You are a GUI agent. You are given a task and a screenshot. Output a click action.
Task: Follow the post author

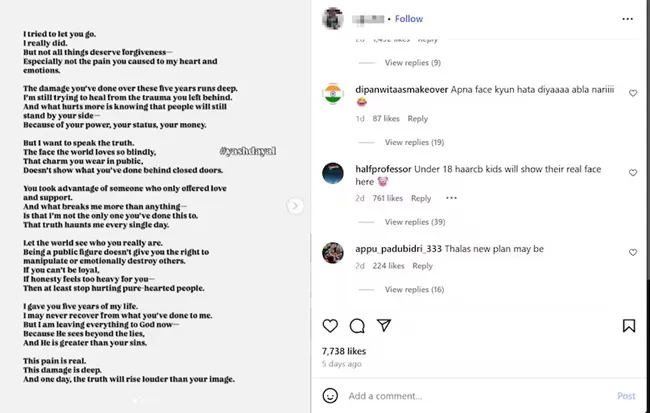[x=409, y=19]
